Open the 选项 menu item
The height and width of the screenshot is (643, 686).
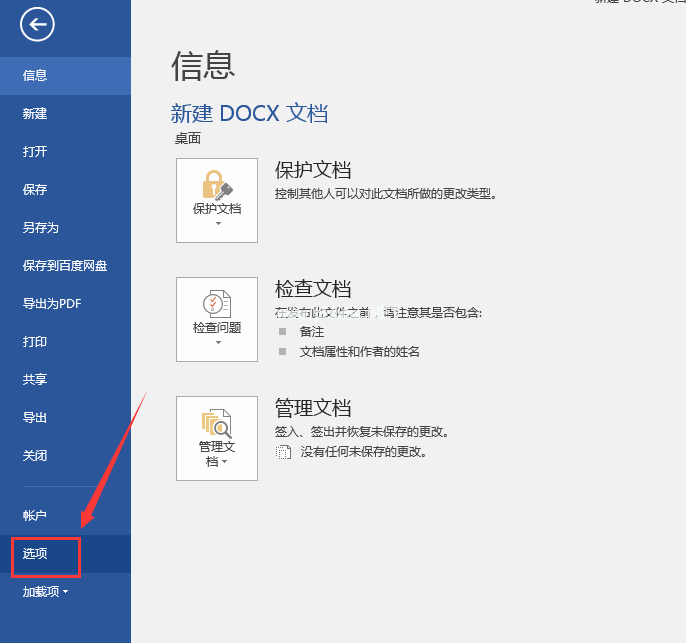[36, 554]
